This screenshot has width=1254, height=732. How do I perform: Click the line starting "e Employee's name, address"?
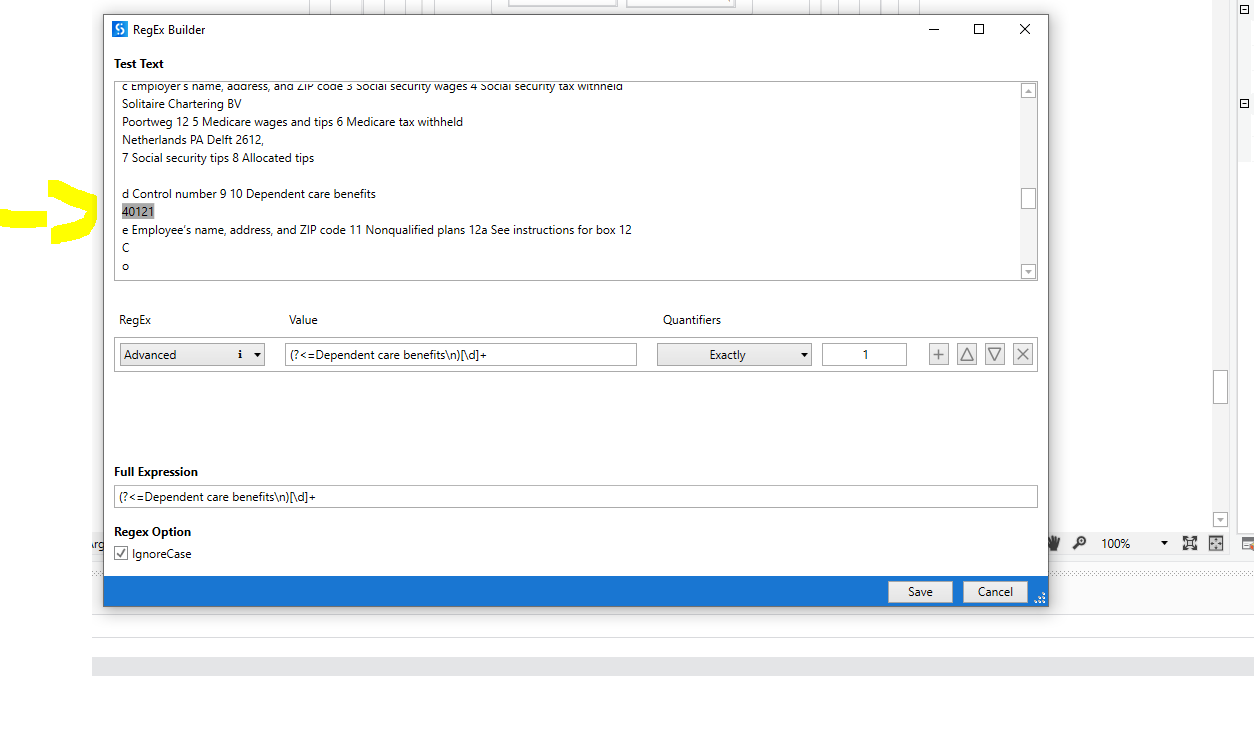click(377, 229)
